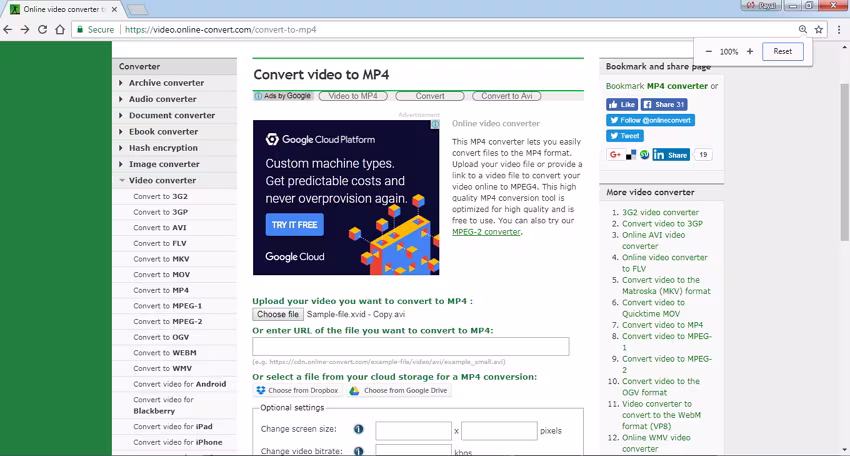Screen dimensions: 850x456
Task: Click the URL input field for conversion
Action: tap(410, 346)
